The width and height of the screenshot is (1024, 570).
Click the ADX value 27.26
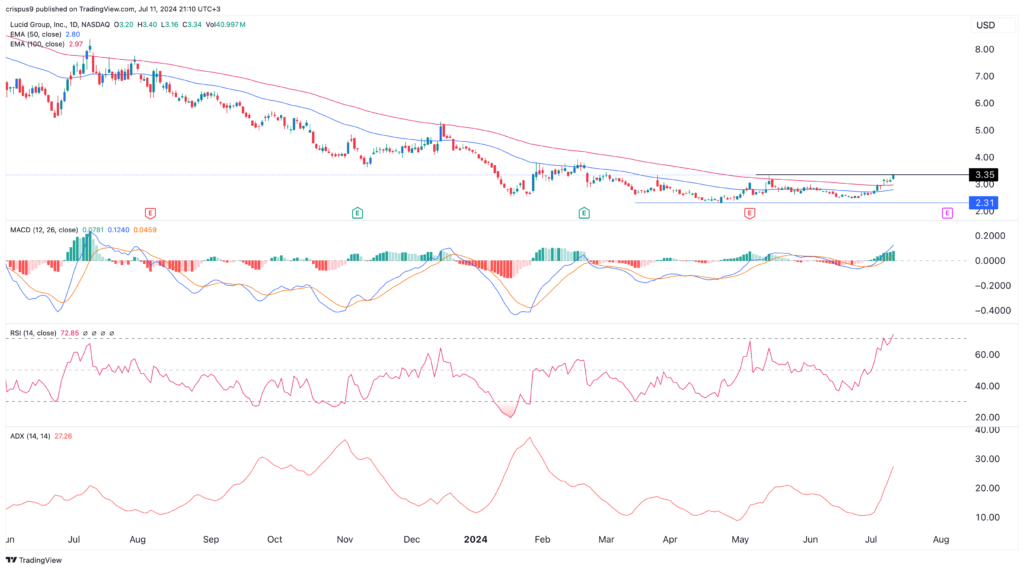(x=63, y=436)
